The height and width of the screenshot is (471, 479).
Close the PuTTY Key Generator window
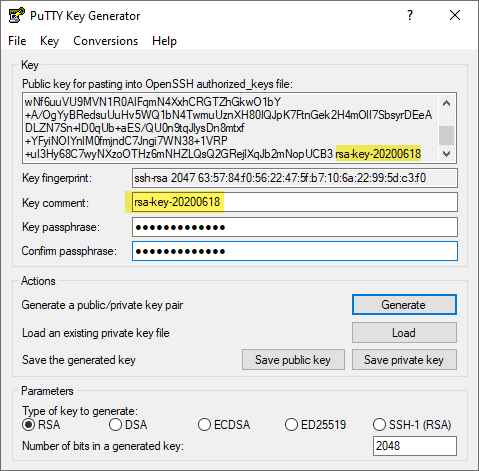(x=455, y=15)
